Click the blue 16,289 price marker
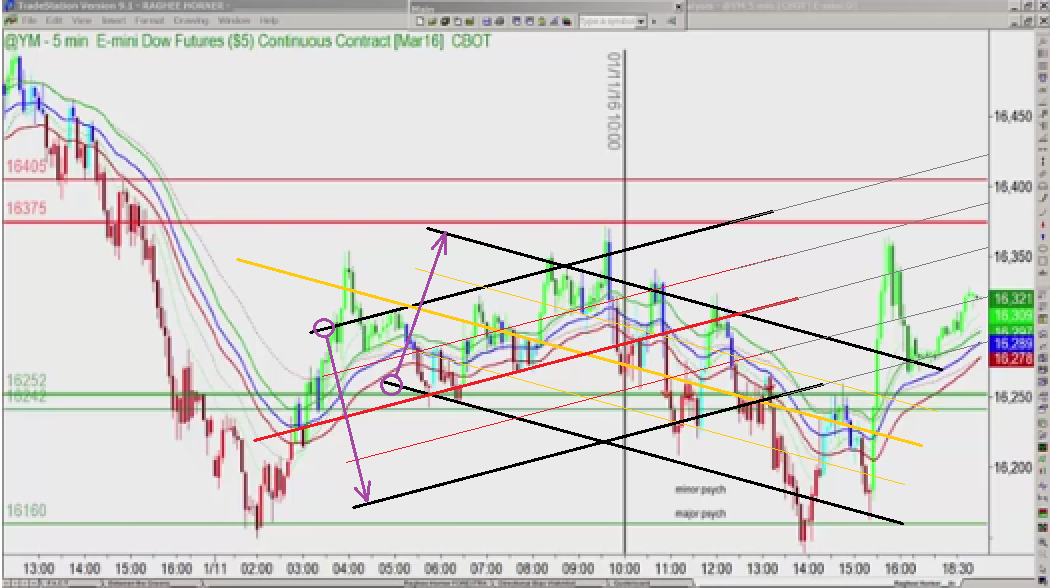 (x=1012, y=344)
